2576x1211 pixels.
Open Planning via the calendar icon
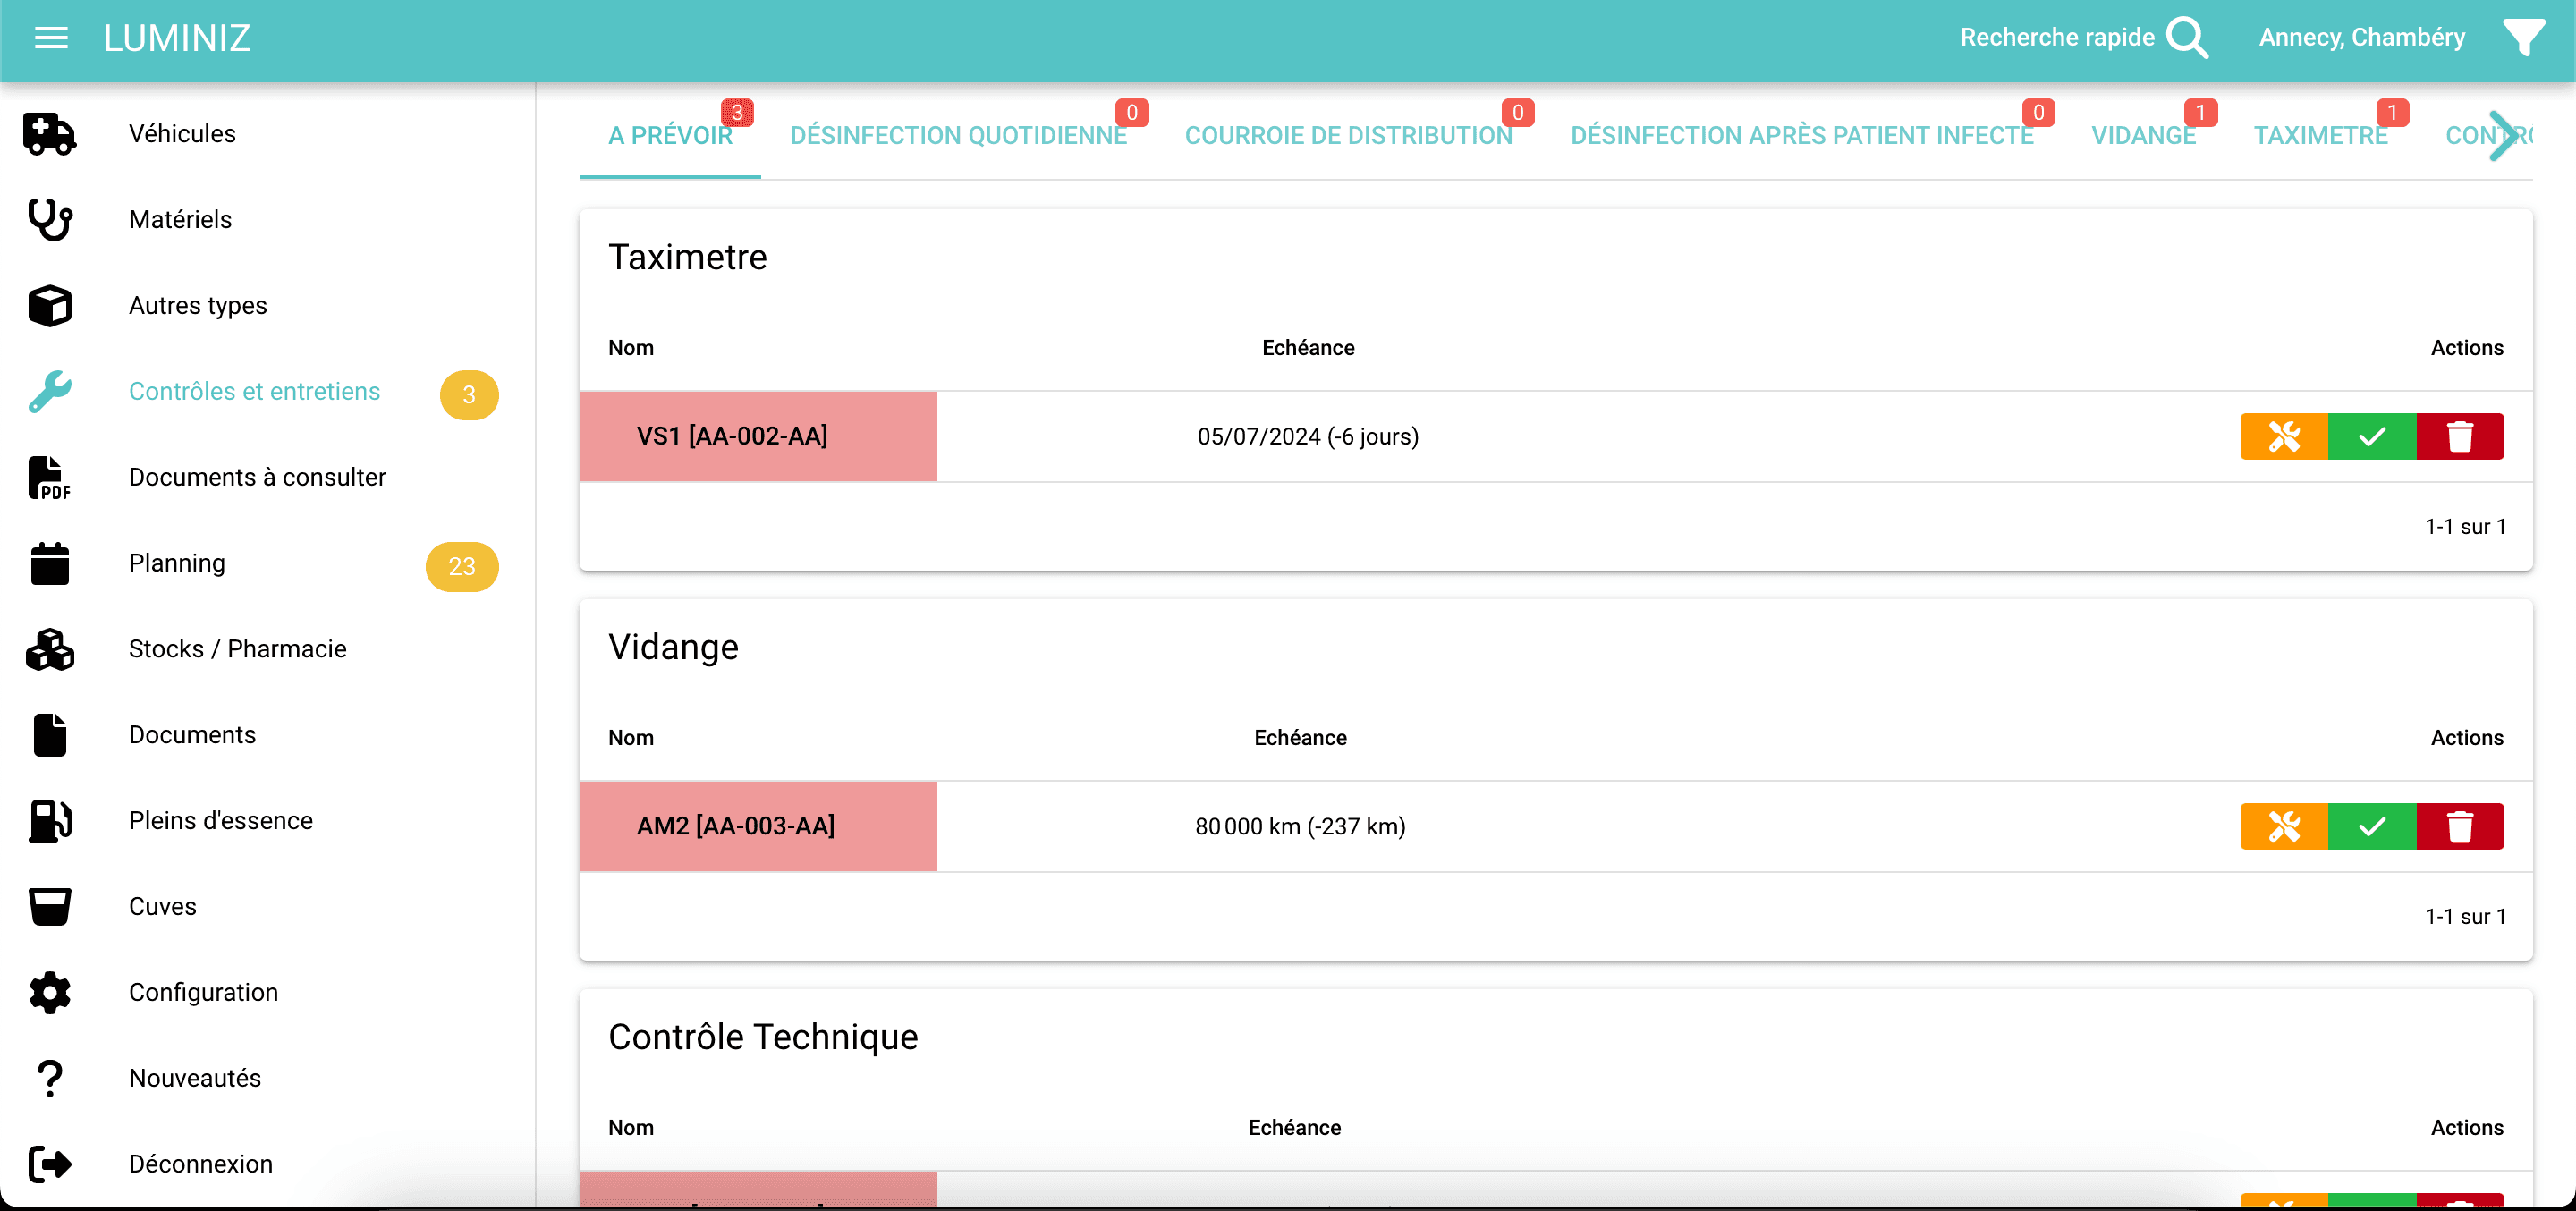pos(48,563)
